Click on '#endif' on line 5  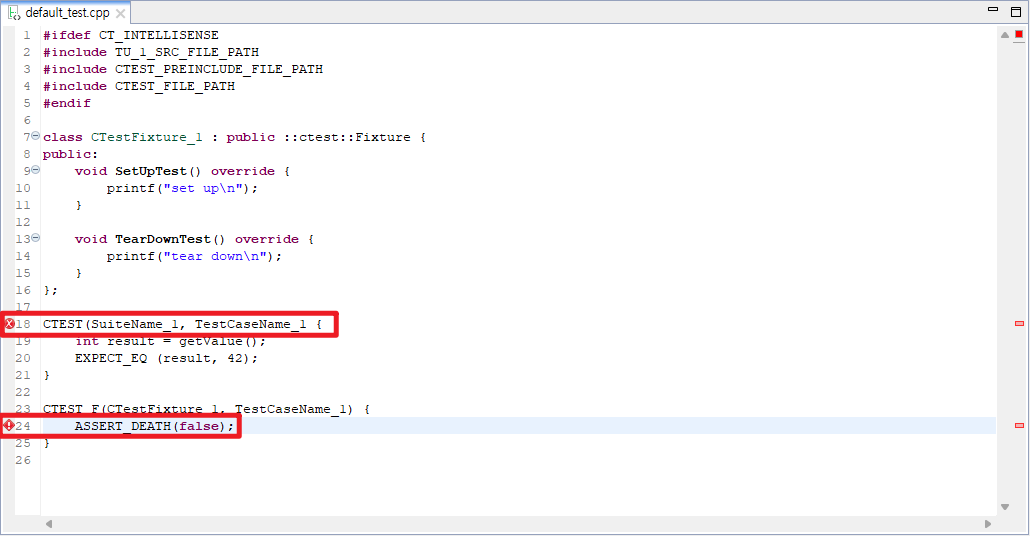pos(67,103)
